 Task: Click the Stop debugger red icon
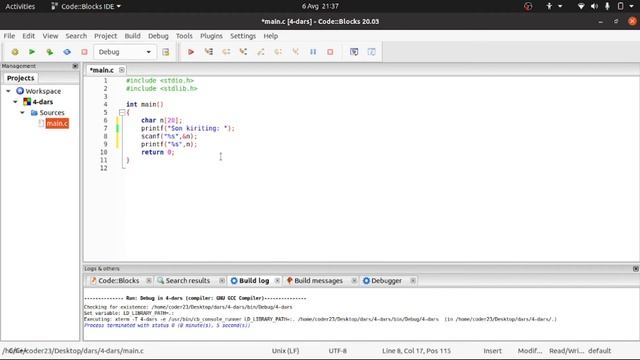(x=330, y=52)
